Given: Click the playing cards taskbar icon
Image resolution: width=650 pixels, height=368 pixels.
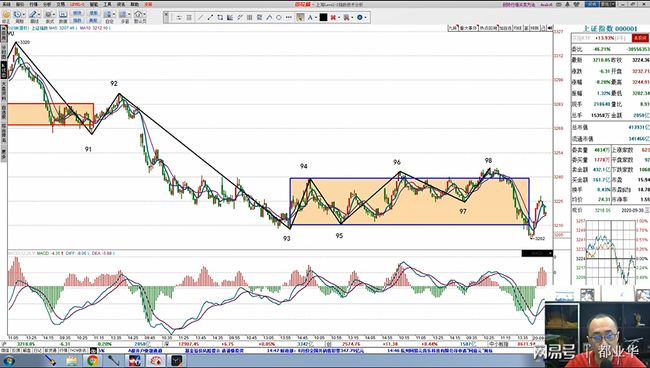Looking at the screenshot, I should pyautogui.click(x=156, y=361).
